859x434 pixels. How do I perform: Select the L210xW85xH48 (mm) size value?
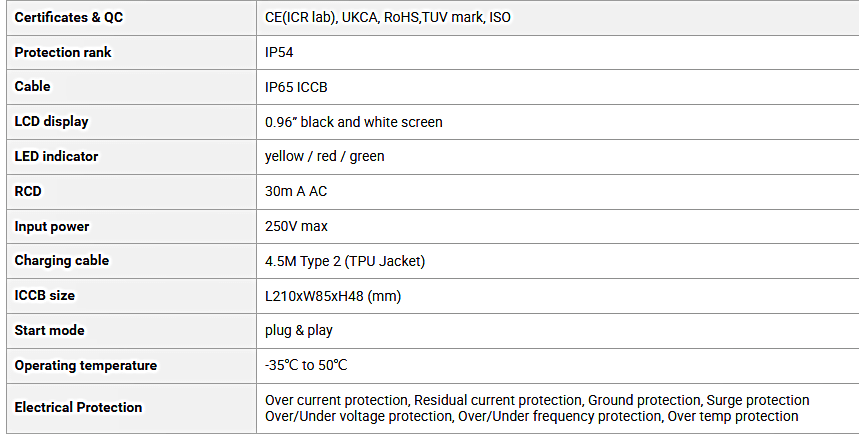(x=333, y=296)
